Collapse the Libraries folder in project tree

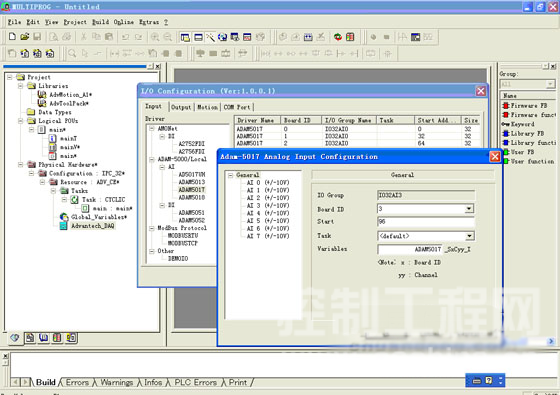point(20,86)
